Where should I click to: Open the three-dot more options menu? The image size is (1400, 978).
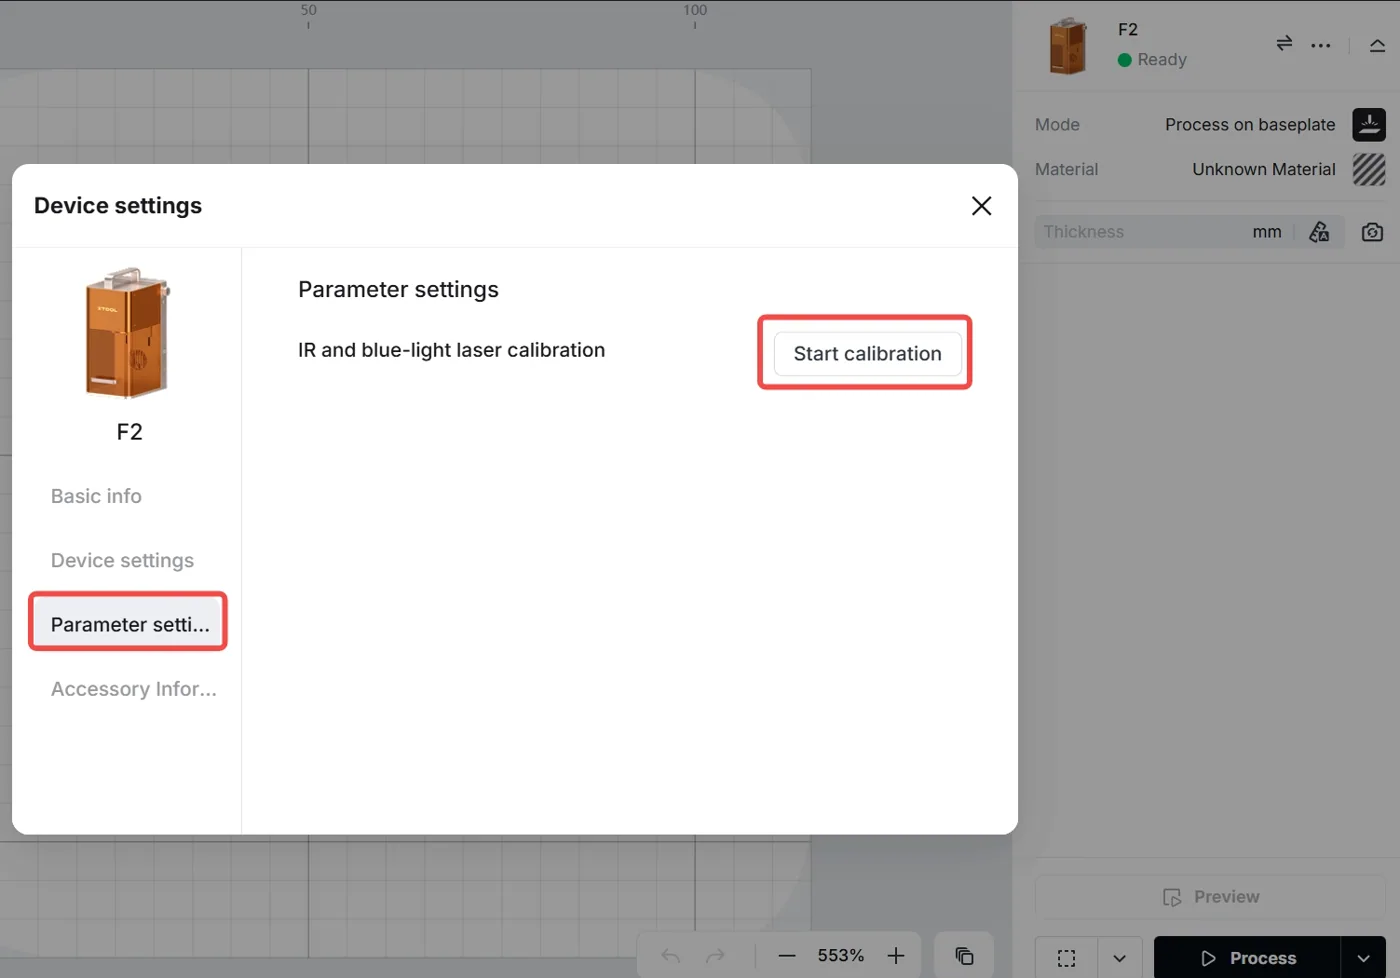click(x=1321, y=45)
